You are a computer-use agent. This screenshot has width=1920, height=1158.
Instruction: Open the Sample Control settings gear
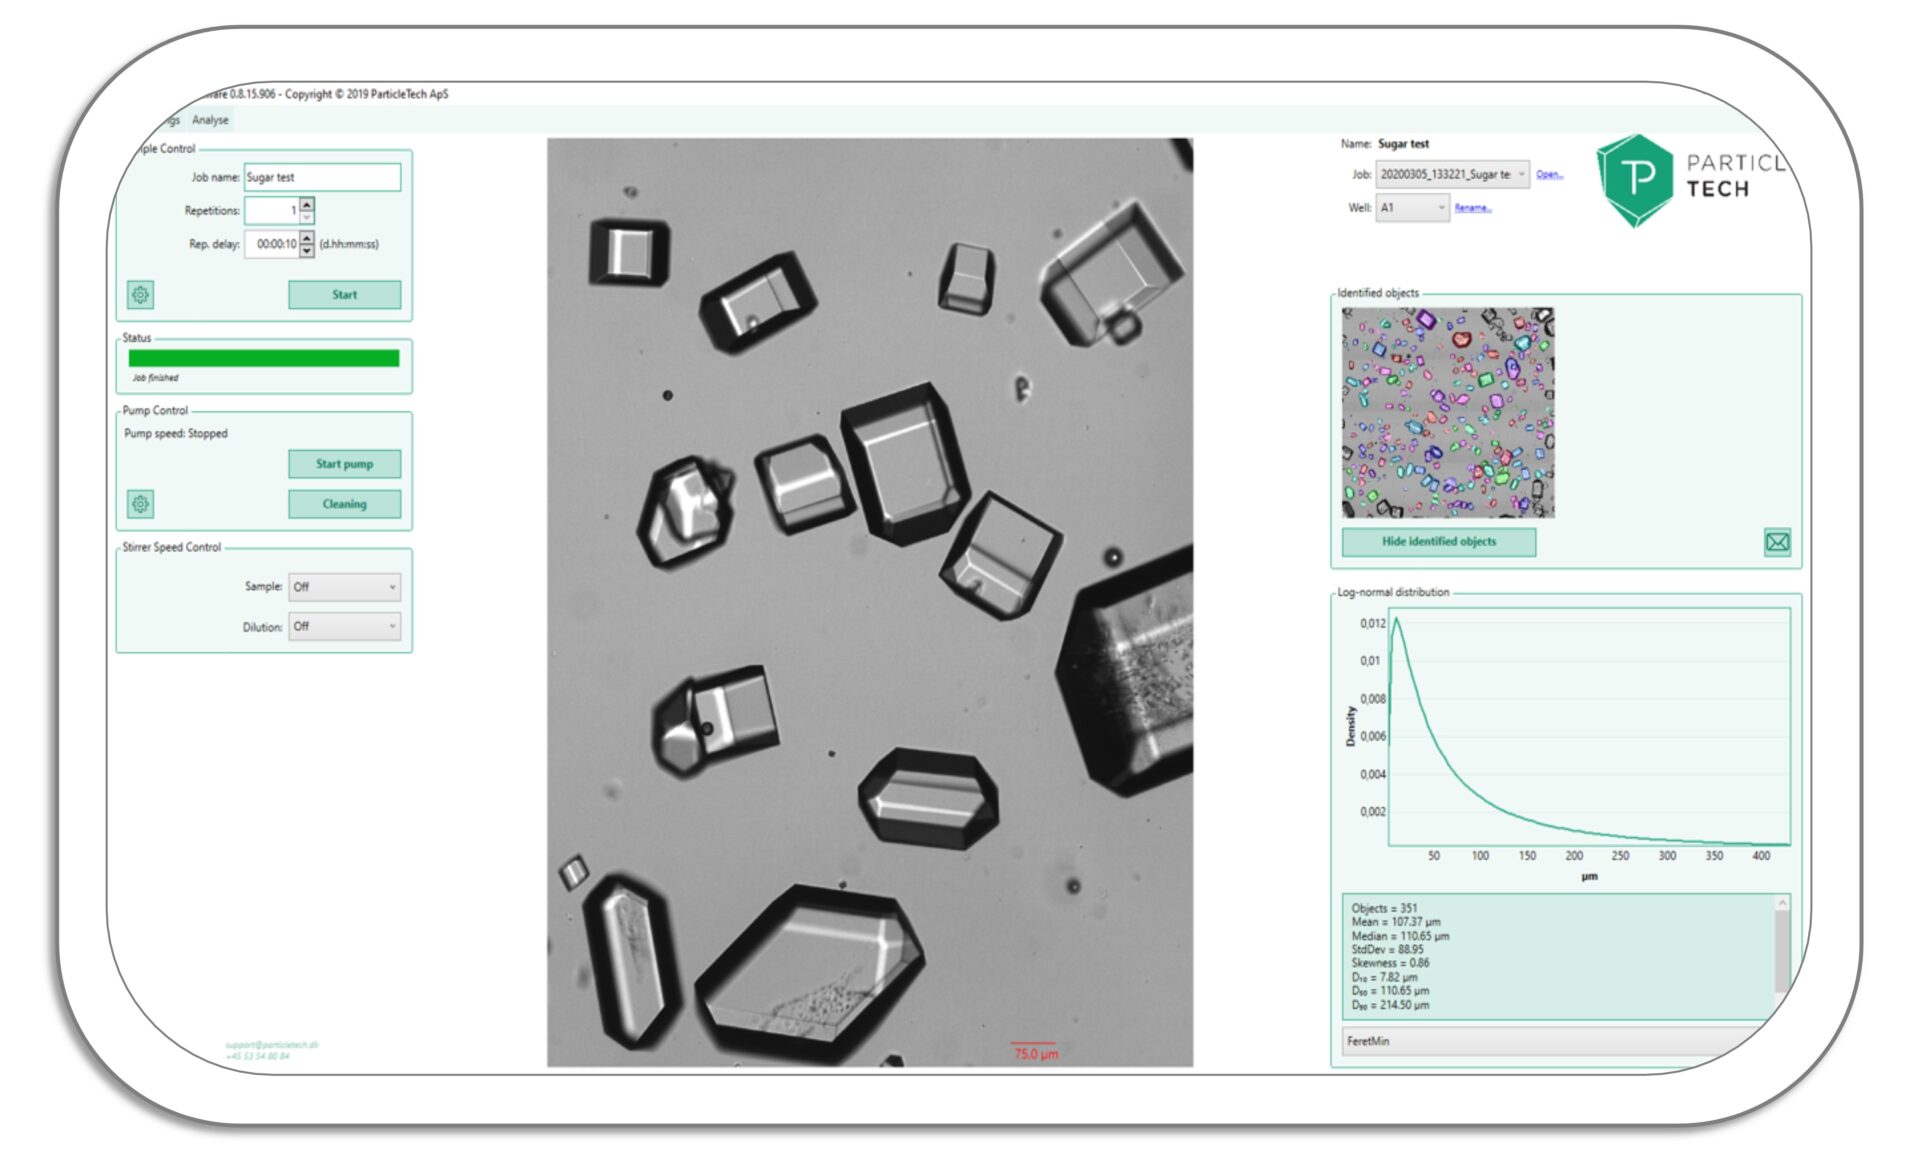click(x=140, y=295)
